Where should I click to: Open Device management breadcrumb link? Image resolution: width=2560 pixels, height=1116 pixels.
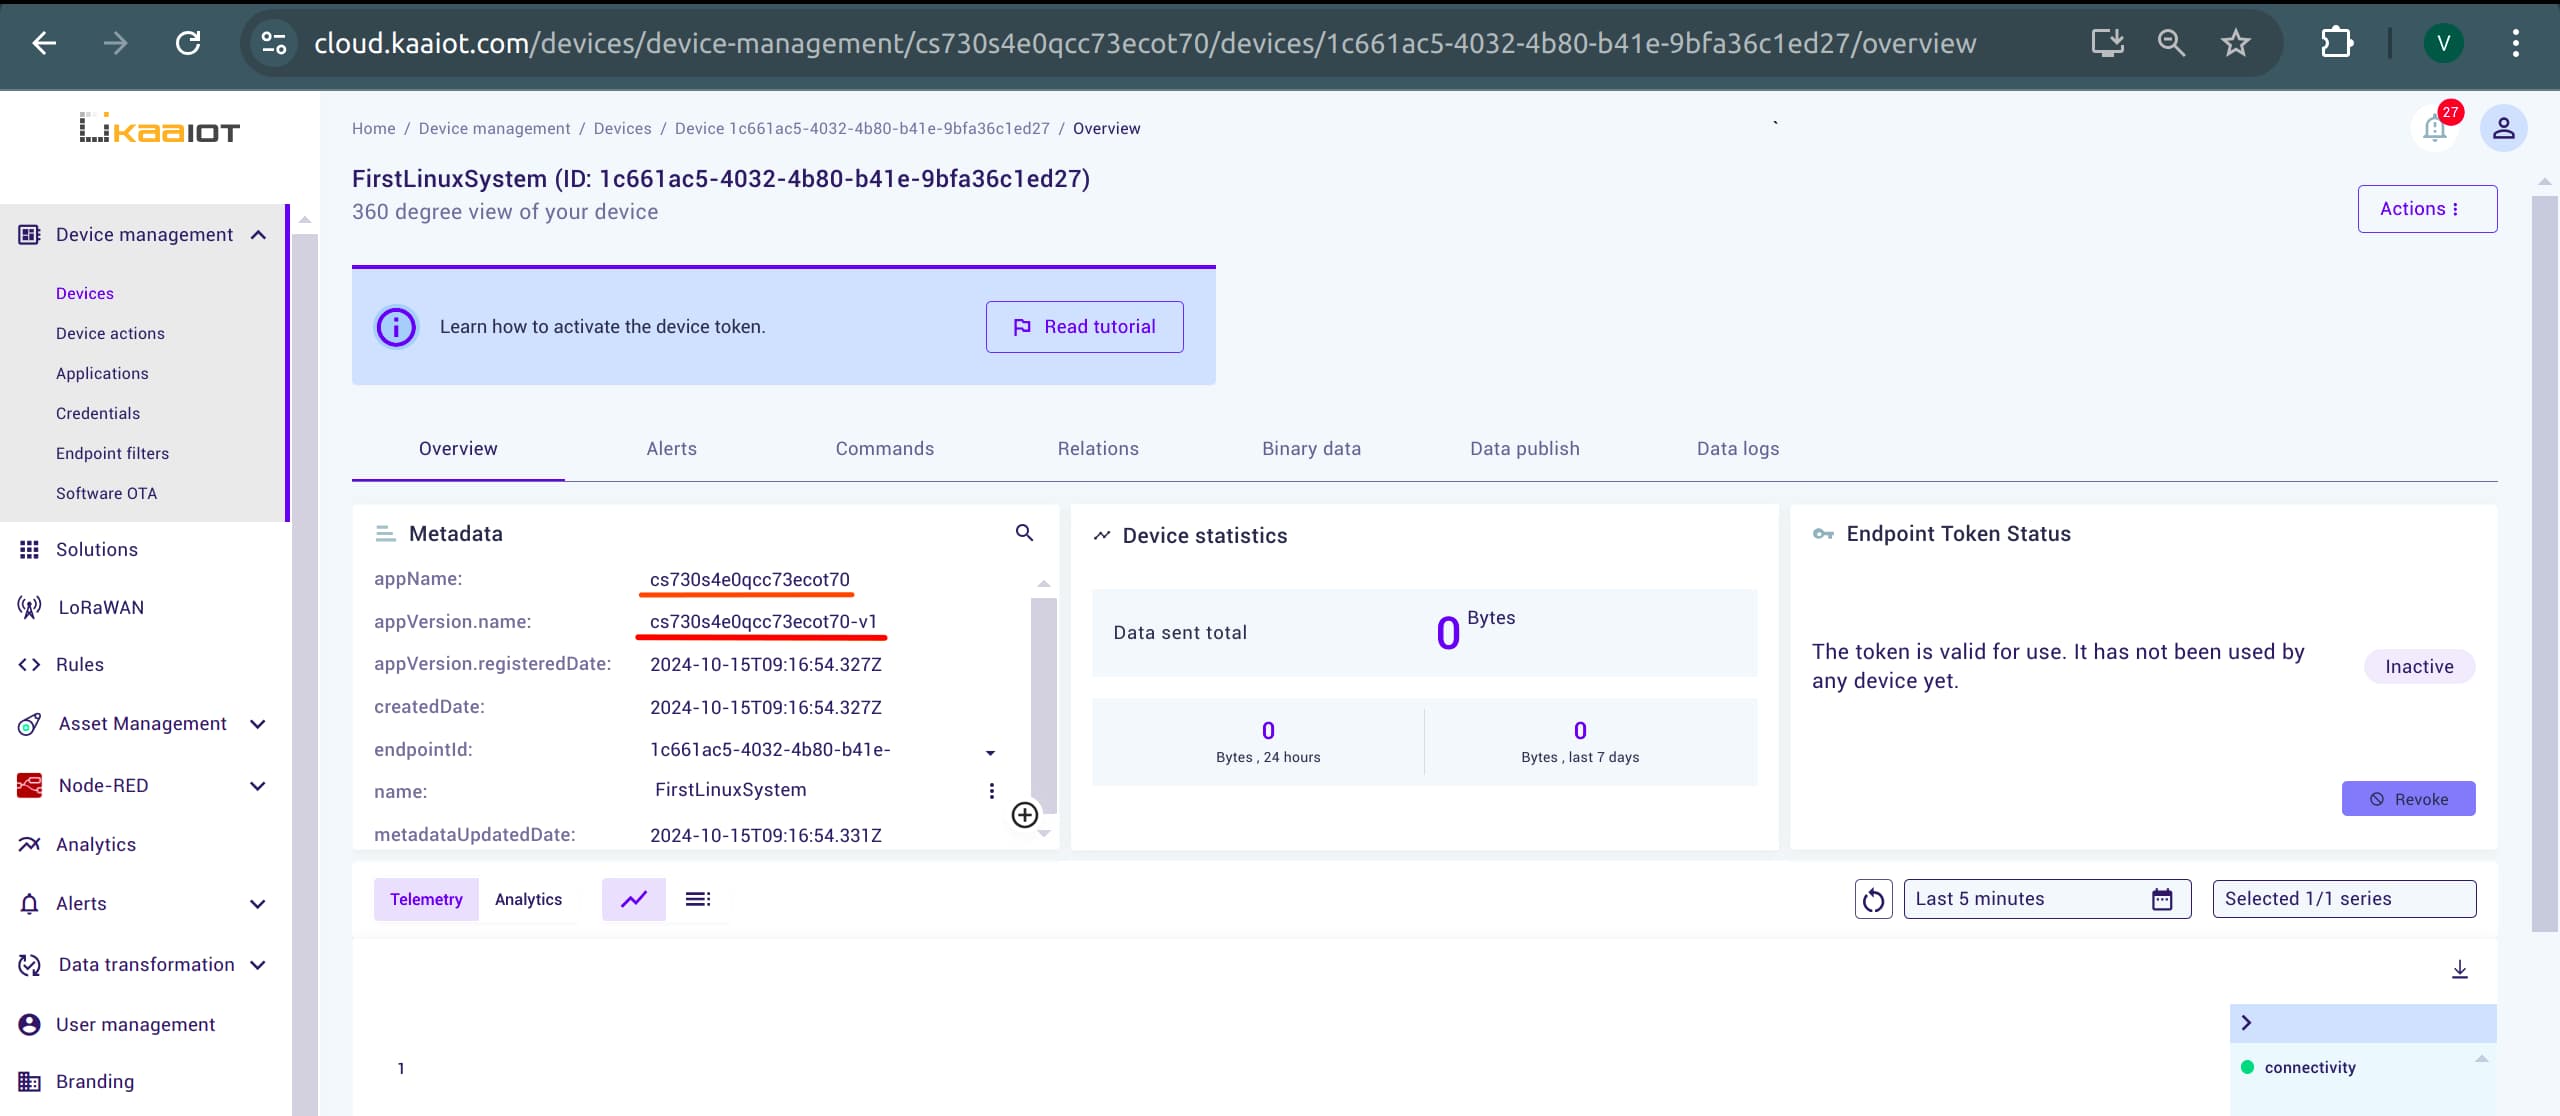click(x=494, y=128)
